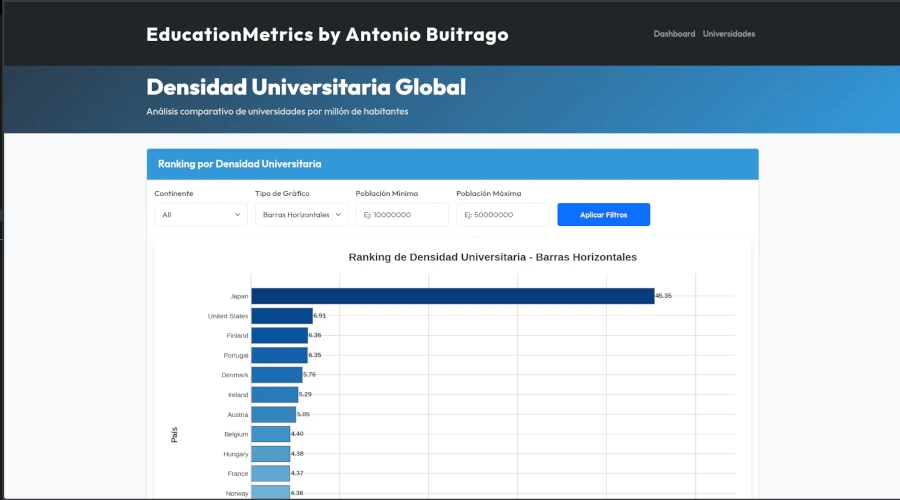
Task: Click the Finland bar in chart
Action: [x=280, y=335]
